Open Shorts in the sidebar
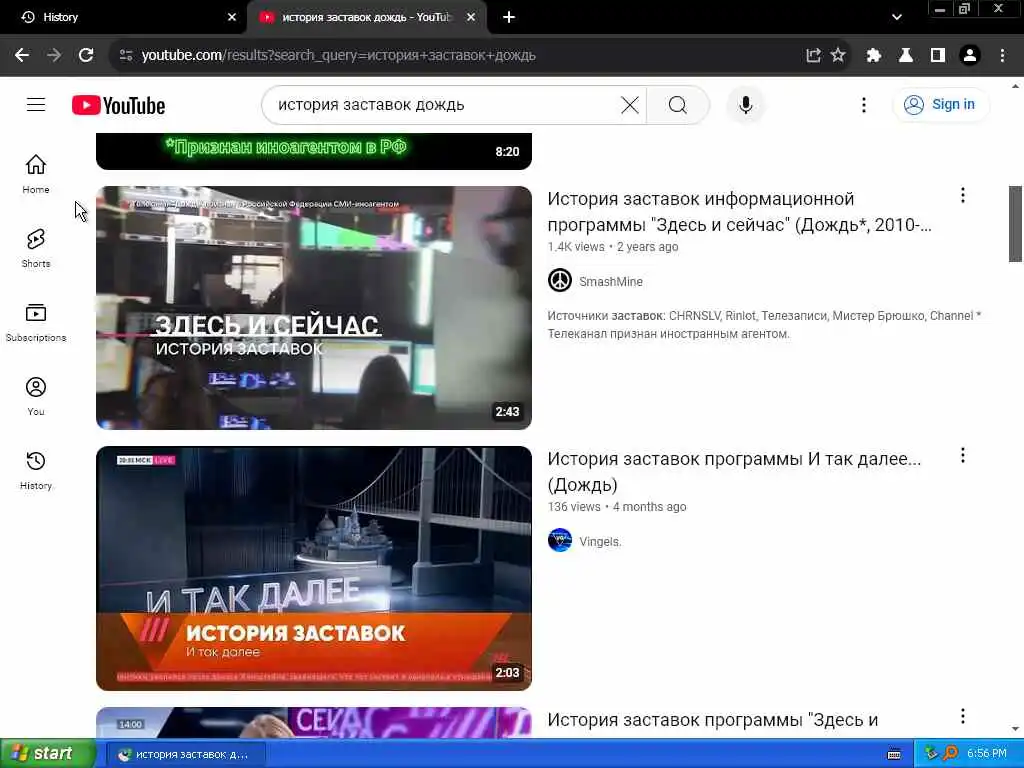This screenshot has height=768, width=1024. [36, 248]
